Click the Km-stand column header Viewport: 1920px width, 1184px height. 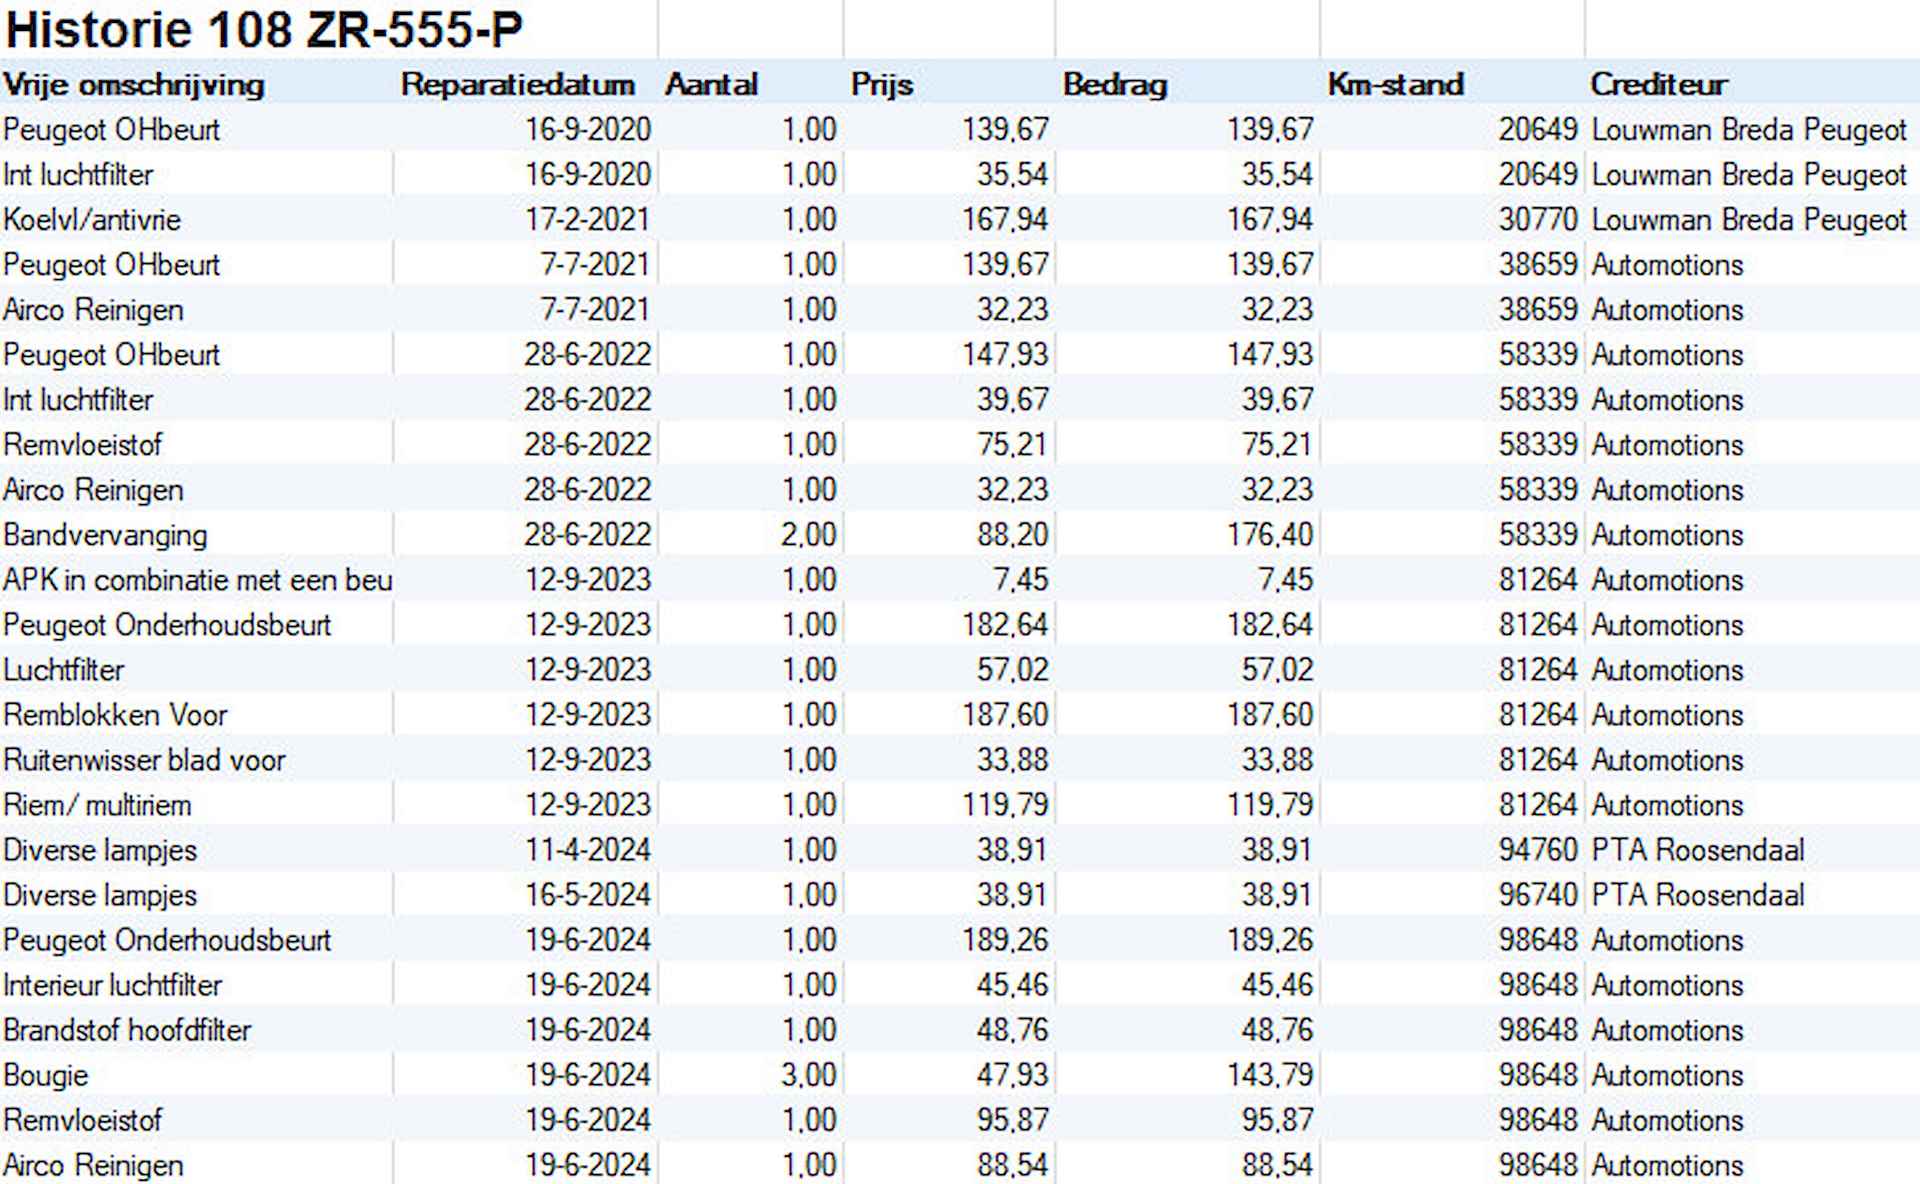1396,84
